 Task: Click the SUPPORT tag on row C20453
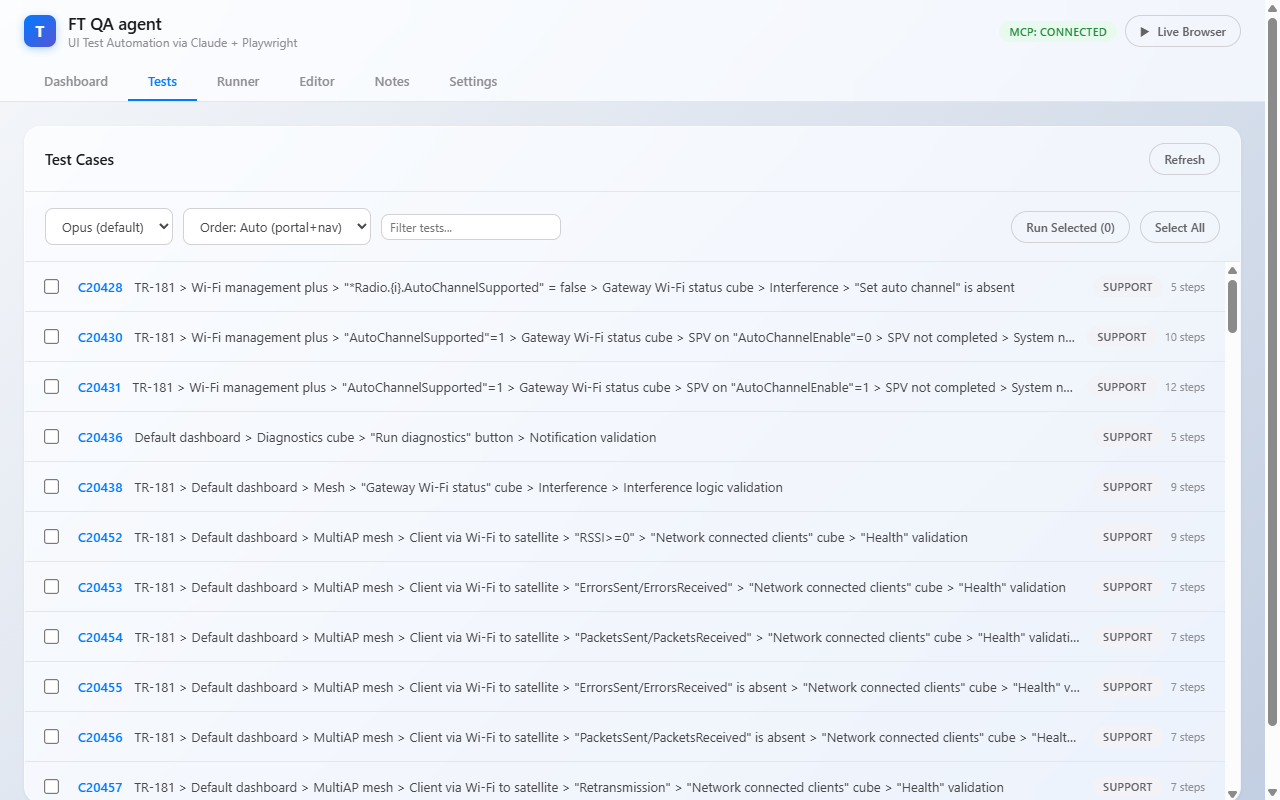[x=1128, y=587]
